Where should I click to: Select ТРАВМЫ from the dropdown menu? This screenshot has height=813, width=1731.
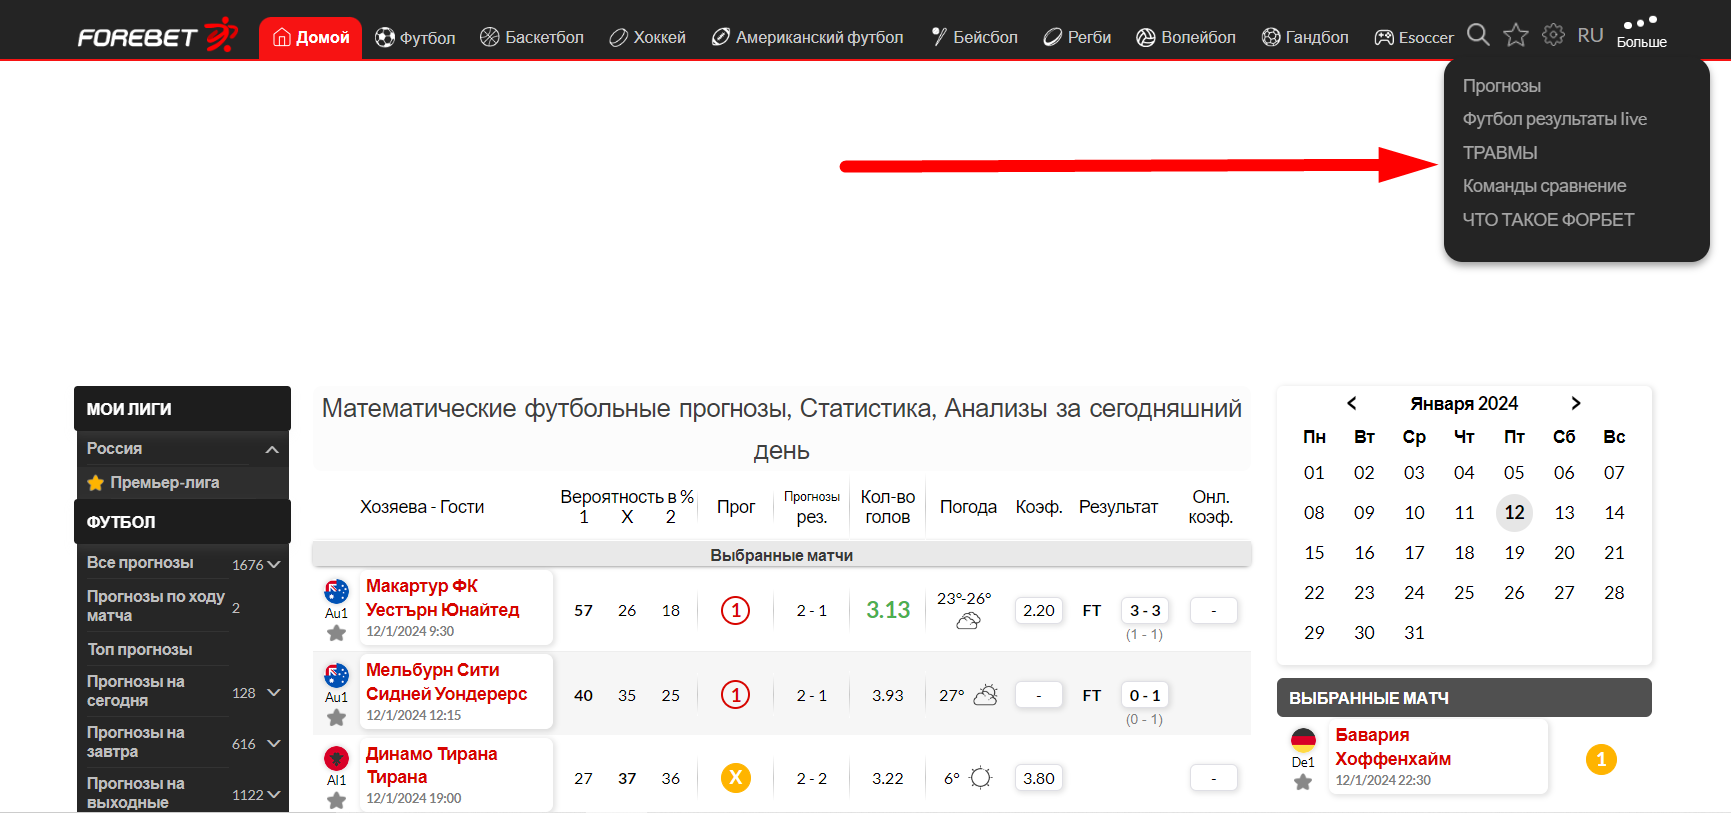(x=1500, y=153)
